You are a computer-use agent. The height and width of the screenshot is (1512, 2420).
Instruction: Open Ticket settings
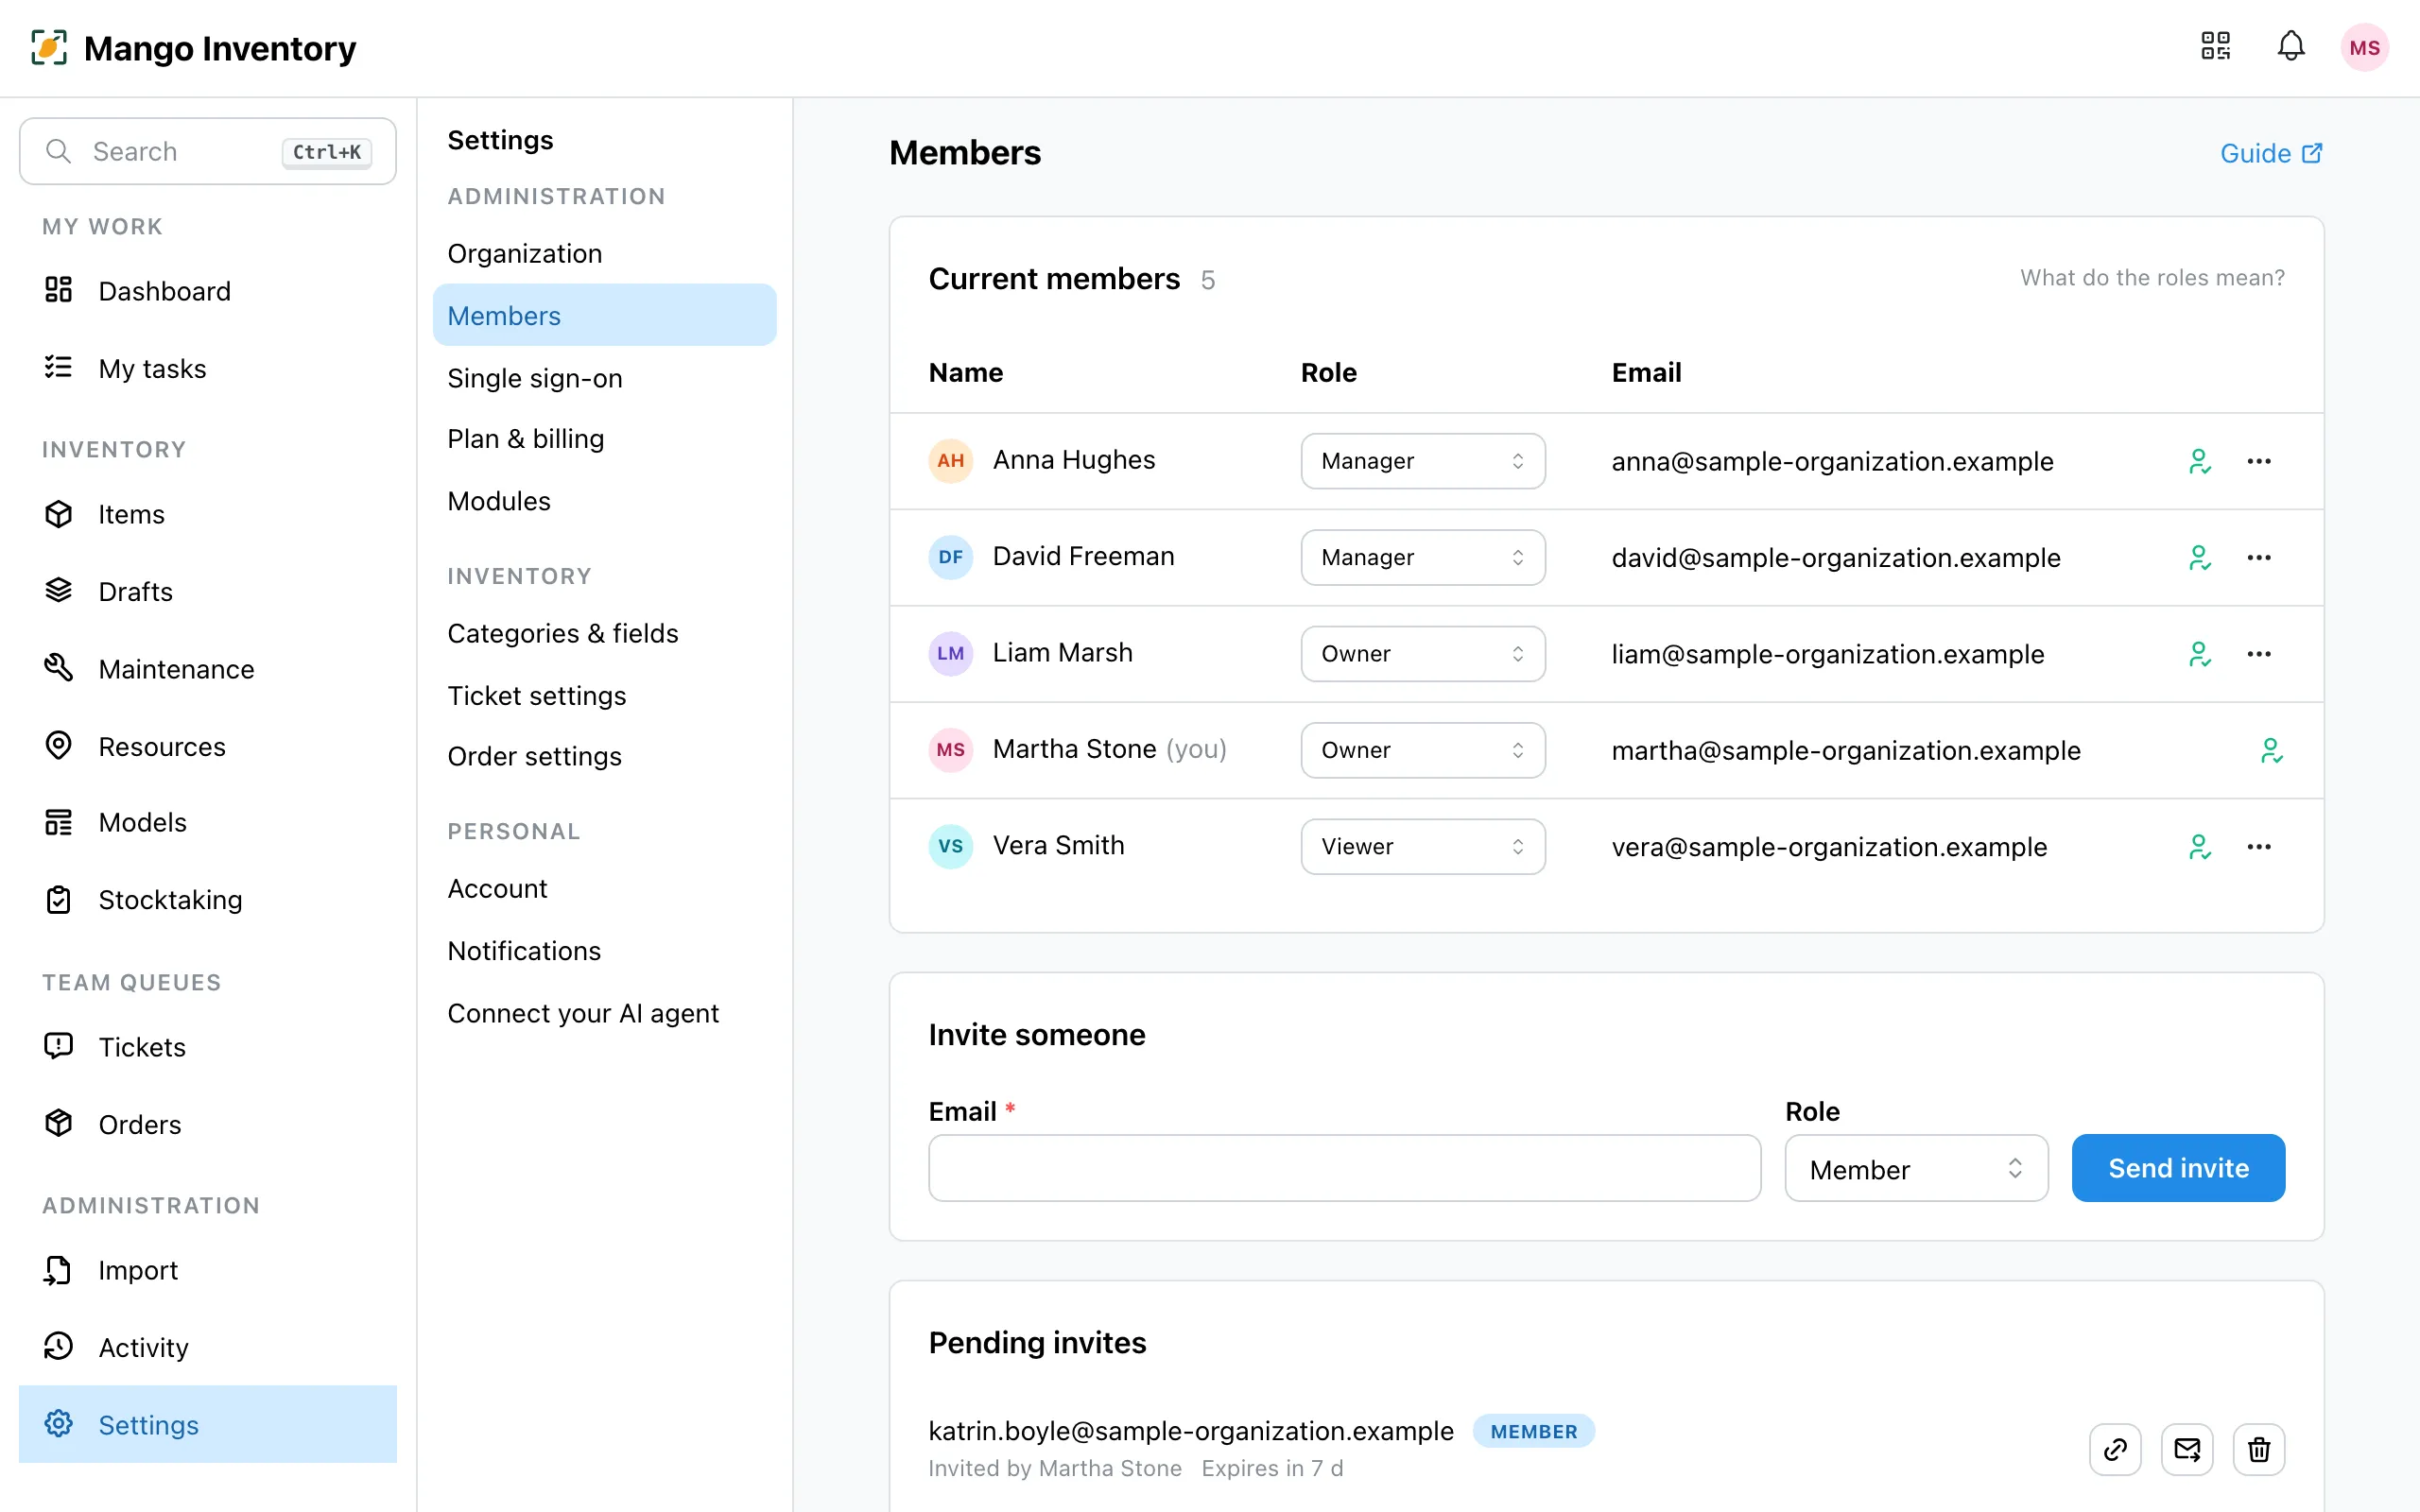(x=604, y=696)
